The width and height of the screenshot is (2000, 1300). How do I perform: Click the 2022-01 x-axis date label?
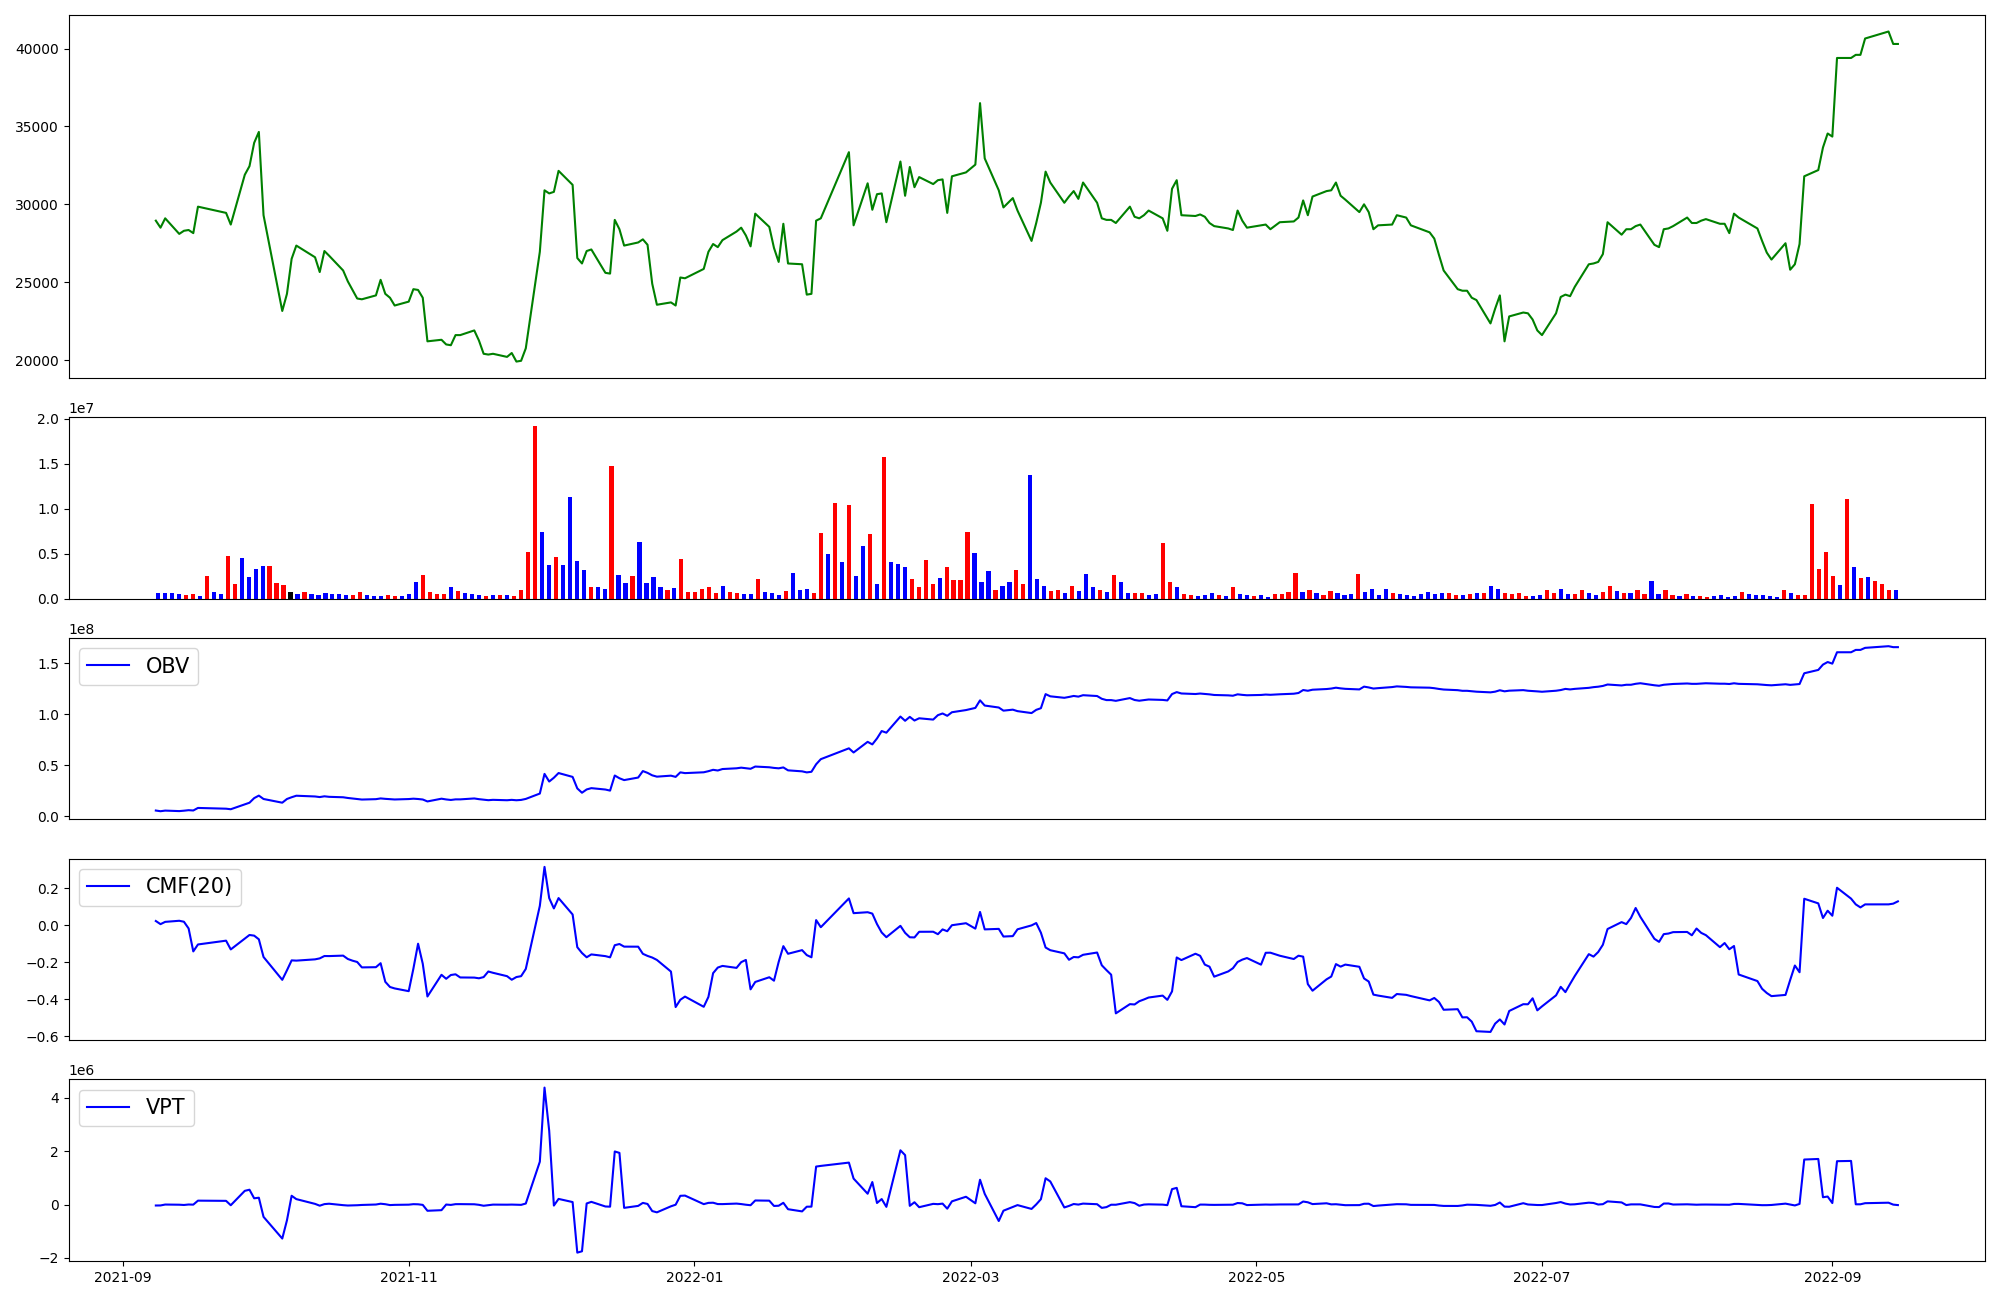tap(694, 1277)
